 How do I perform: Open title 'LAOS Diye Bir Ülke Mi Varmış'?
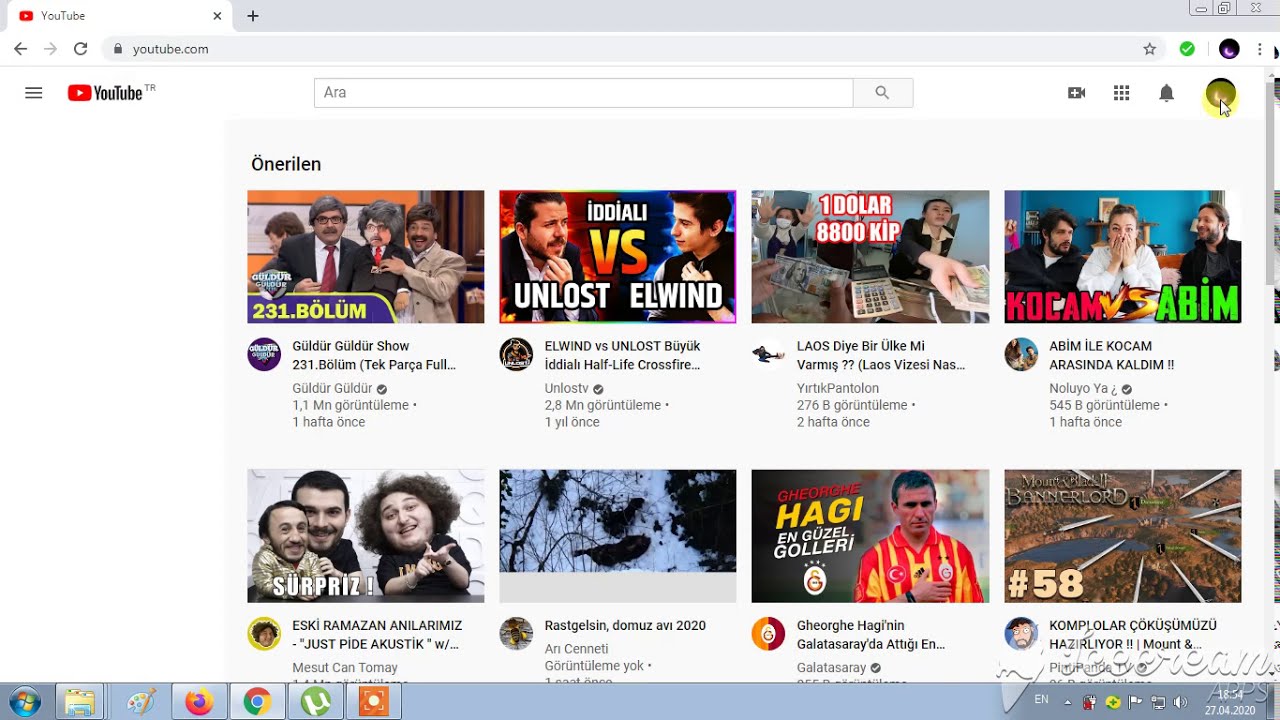881,355
